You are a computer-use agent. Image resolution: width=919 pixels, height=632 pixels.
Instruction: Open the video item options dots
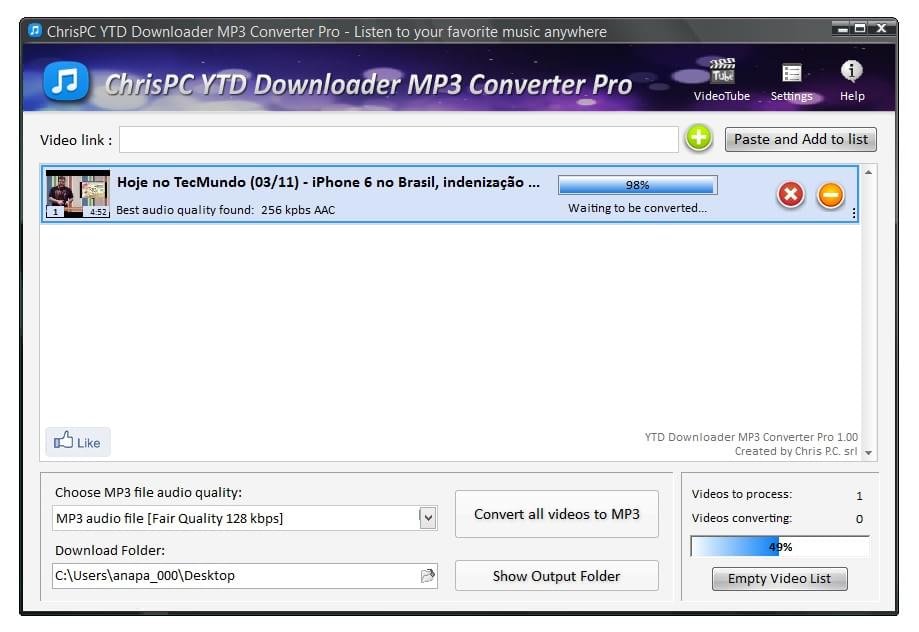click(x=854, y=214)
